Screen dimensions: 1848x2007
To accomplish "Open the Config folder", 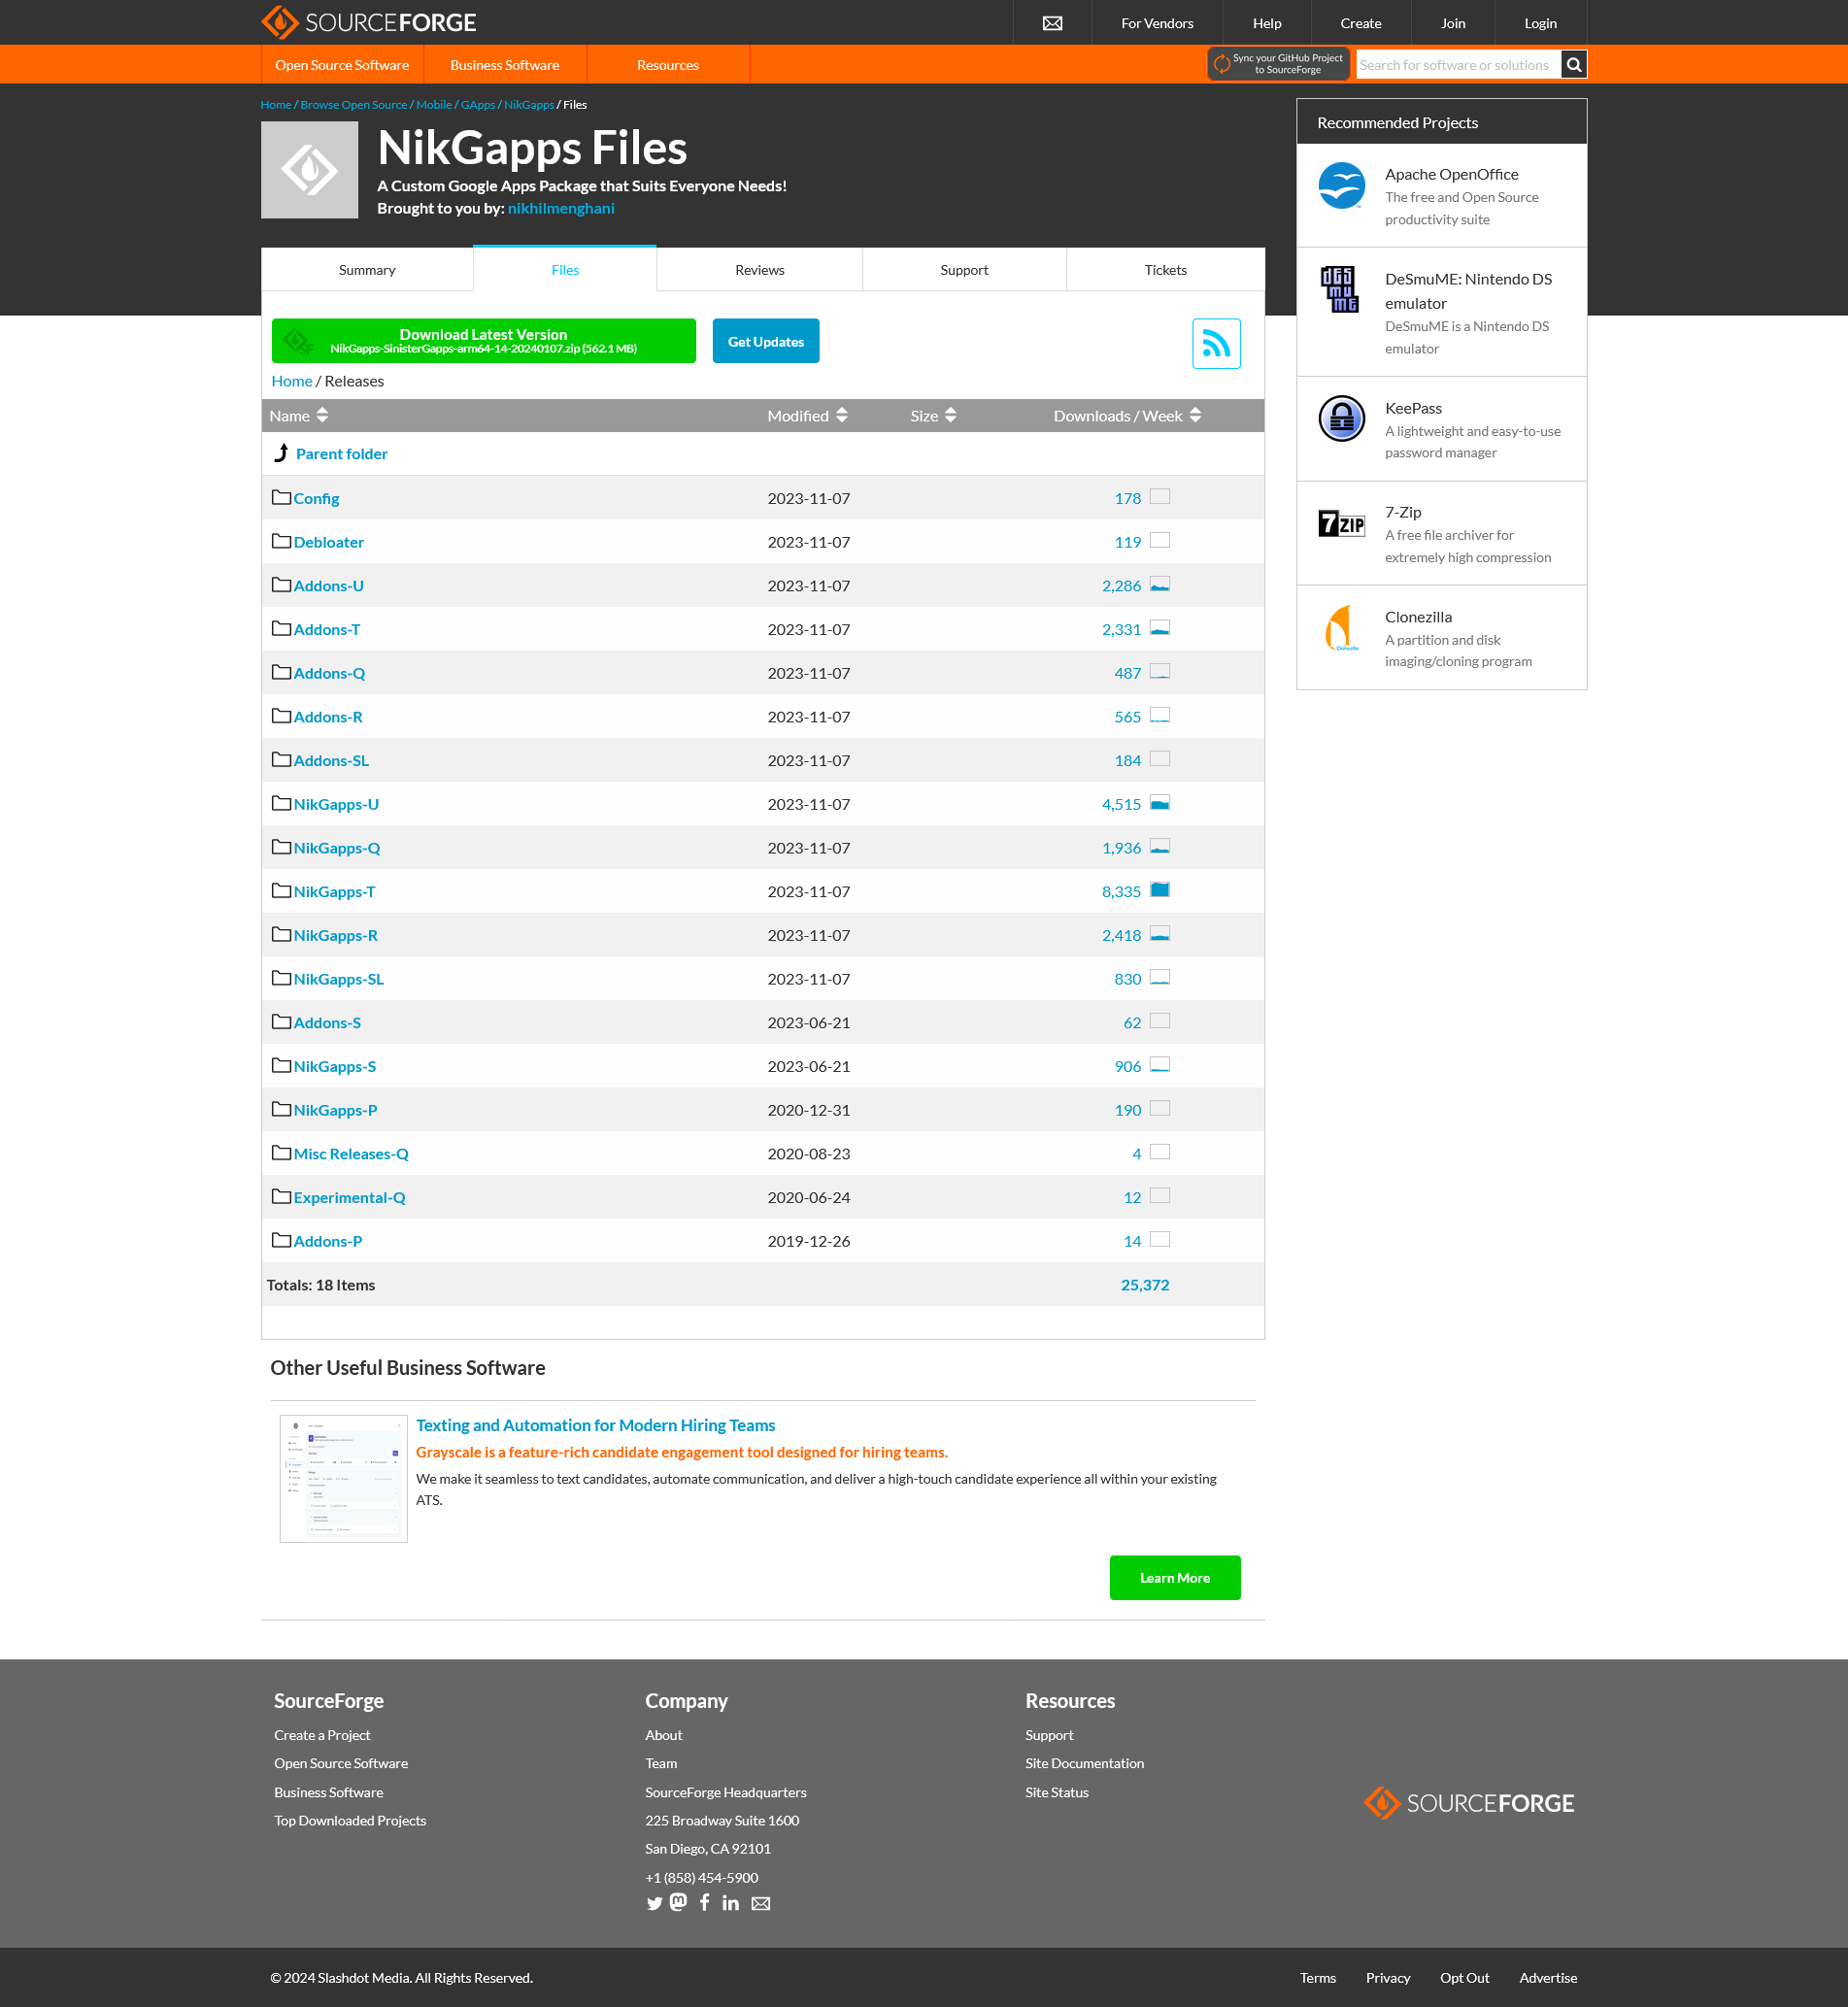I will pos(316,498).
